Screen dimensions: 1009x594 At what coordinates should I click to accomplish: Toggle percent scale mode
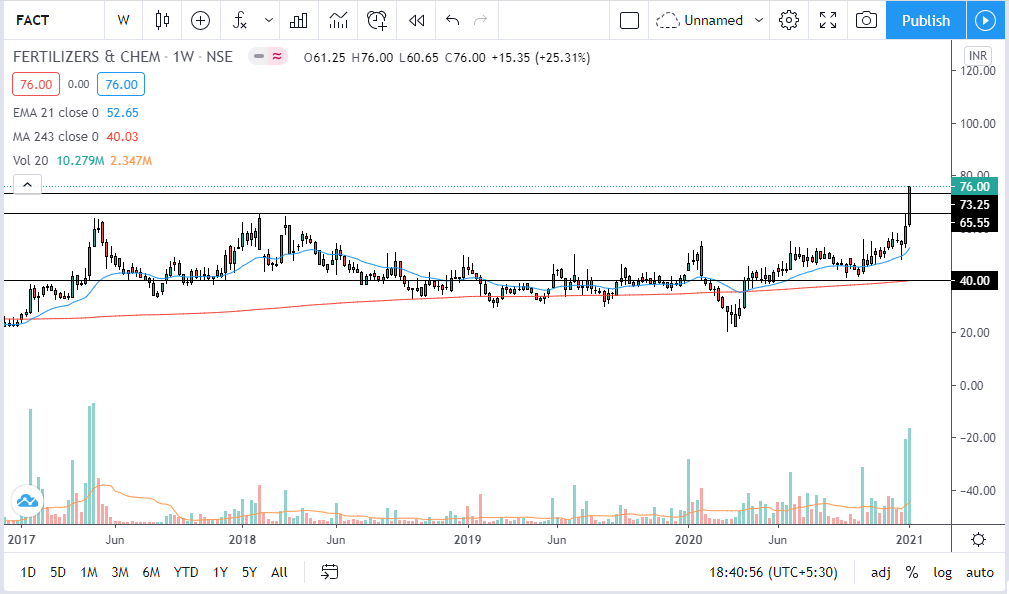(911, 572)
